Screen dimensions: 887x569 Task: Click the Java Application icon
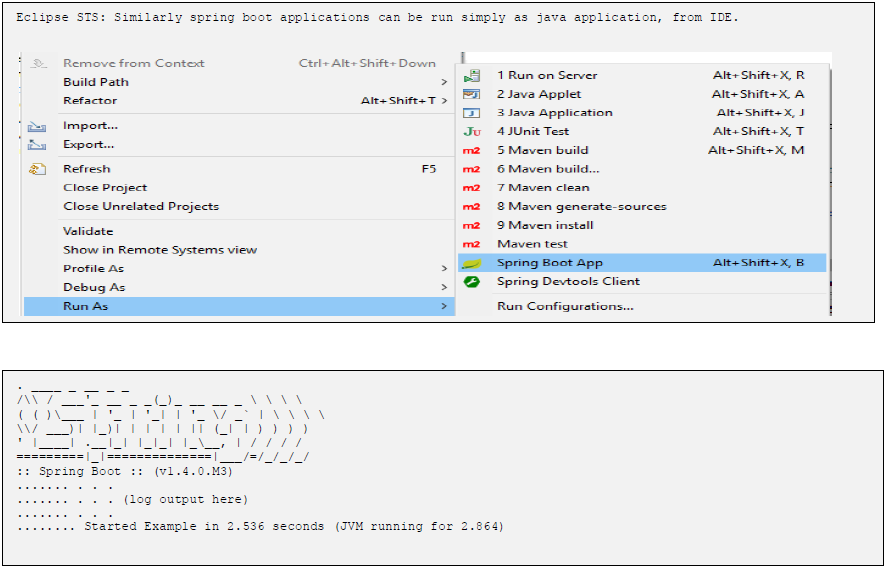tap(472, 113)
